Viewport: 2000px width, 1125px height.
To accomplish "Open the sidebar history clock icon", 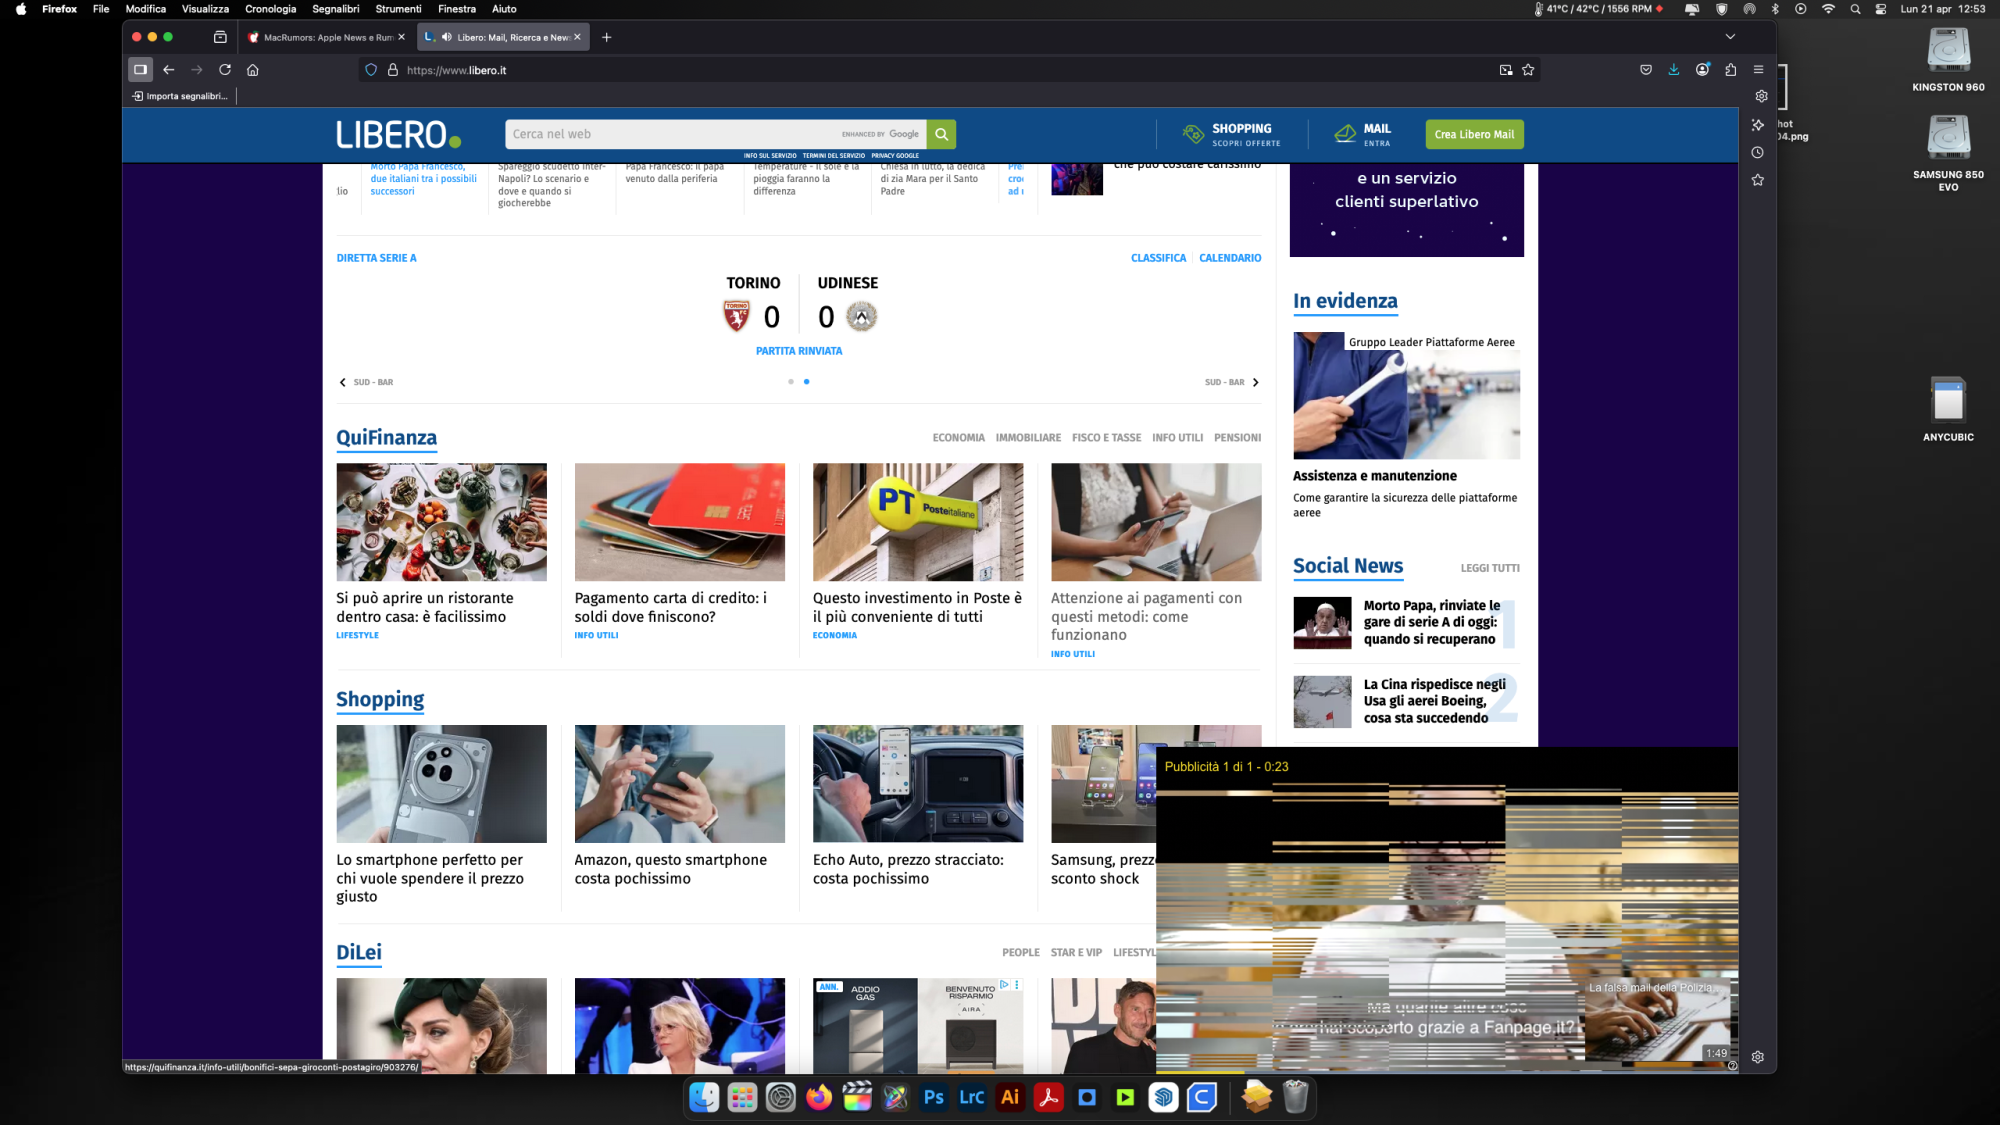I will [x=1758, y=153].
